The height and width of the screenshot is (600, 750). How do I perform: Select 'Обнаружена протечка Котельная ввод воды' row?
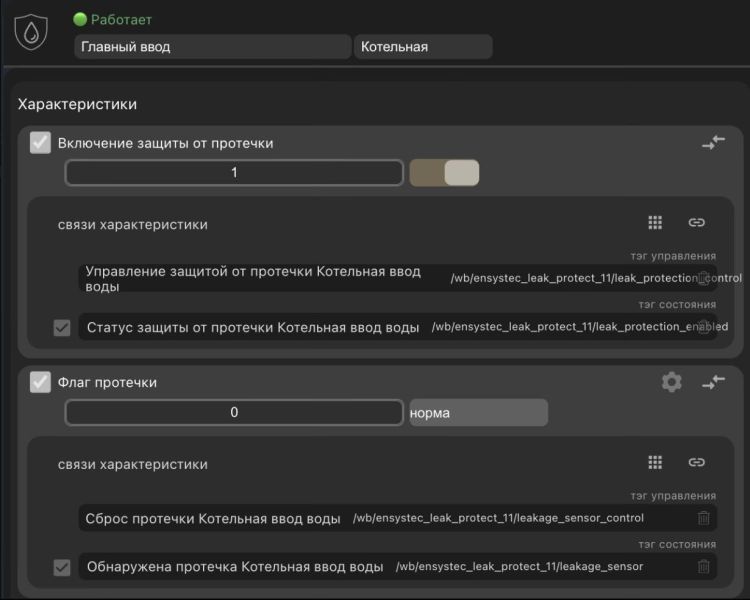pyautogui.click(x=397, y=567)
